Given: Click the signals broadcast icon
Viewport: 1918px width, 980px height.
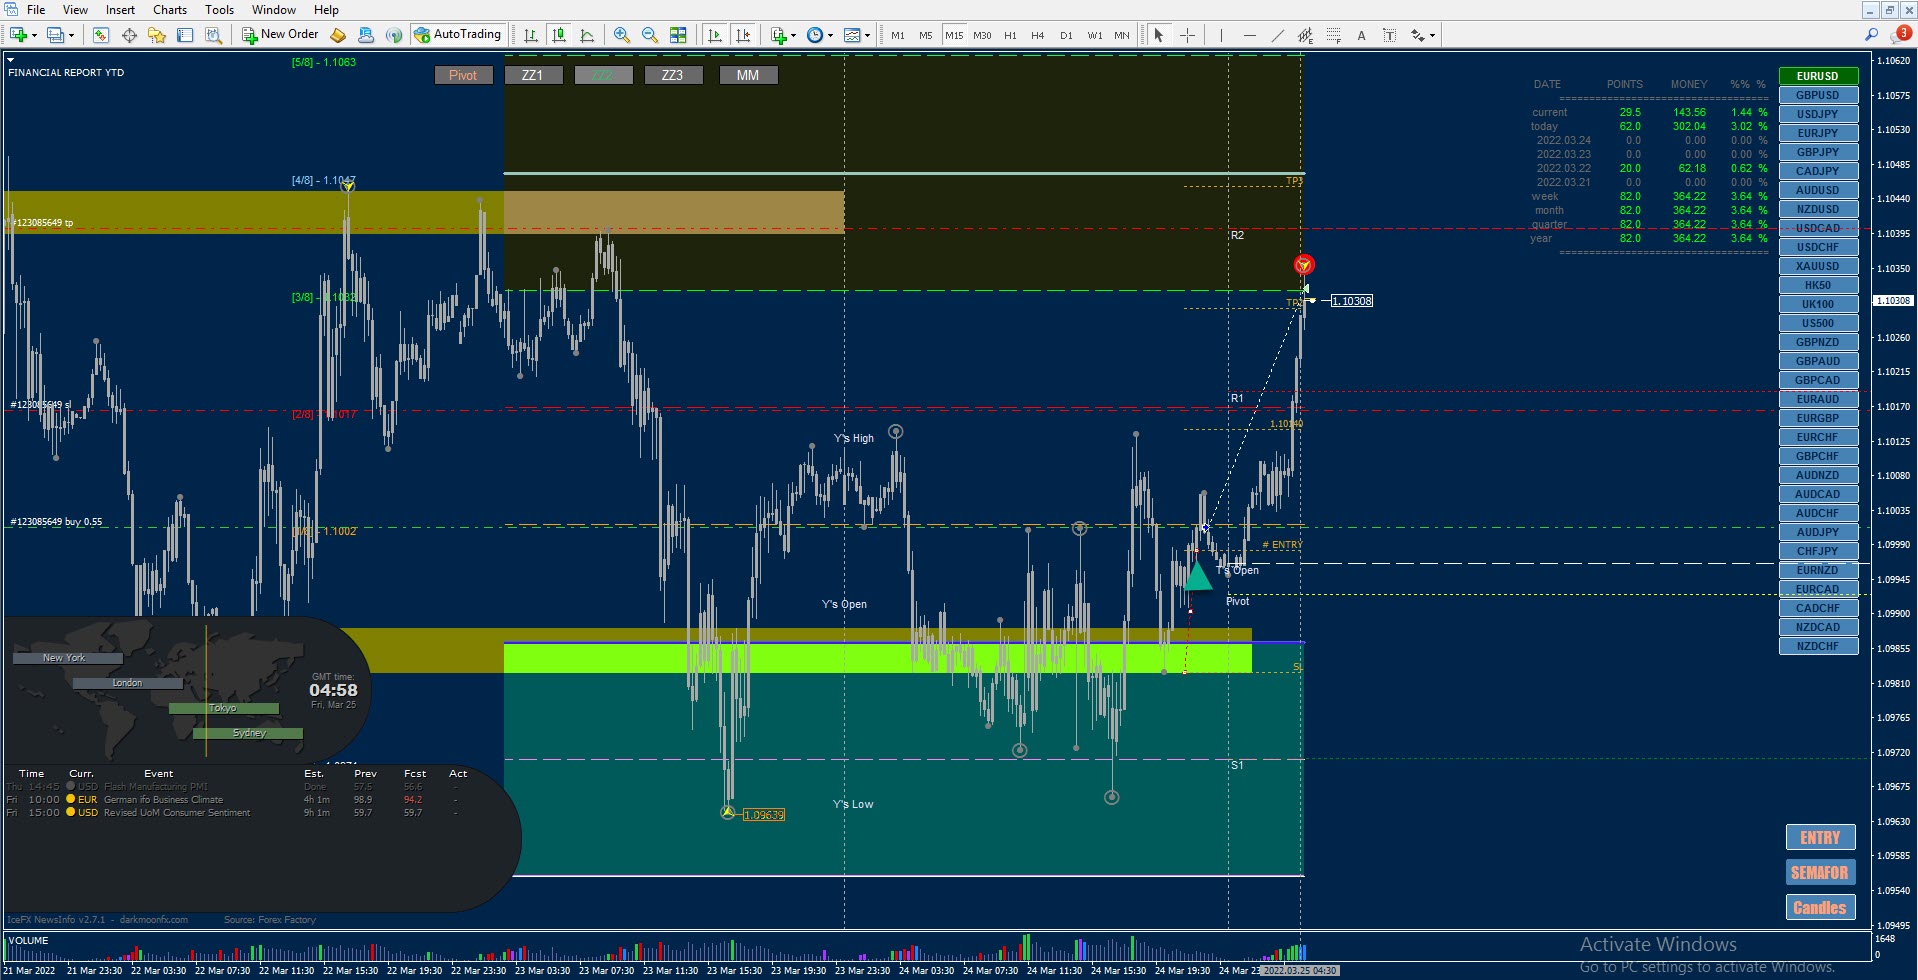Looking at the screenshot, I should [x=394, y=35].
